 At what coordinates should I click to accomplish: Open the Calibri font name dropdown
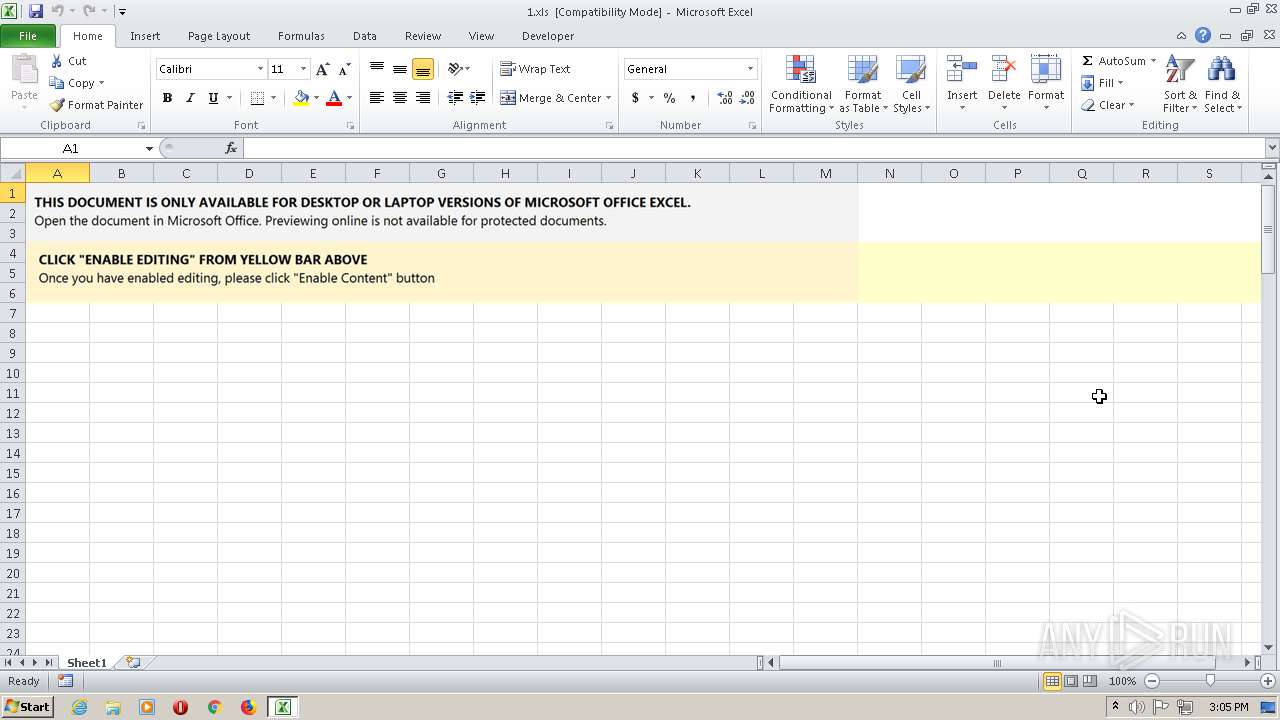tap(260, 69)
